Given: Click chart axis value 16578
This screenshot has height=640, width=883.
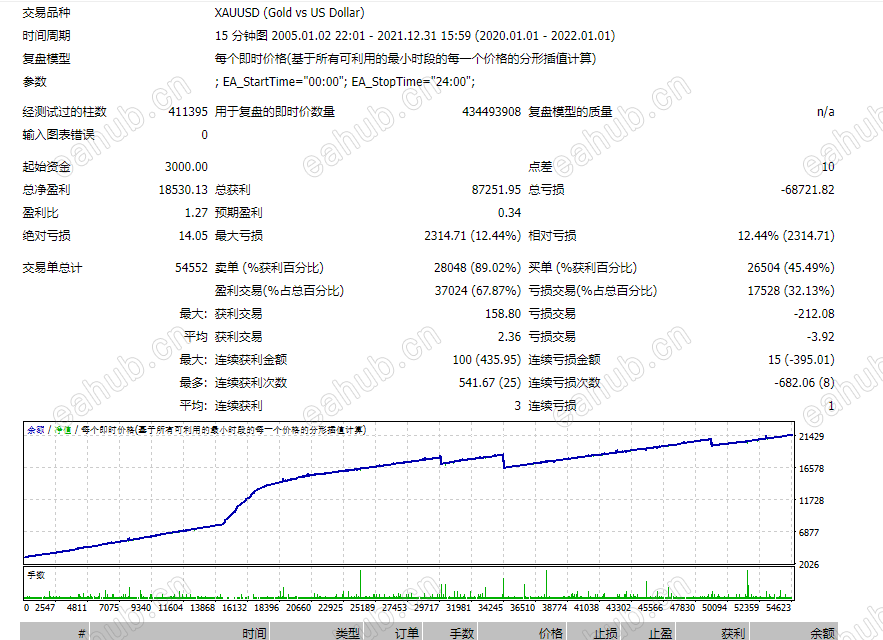Looking at the screenshot, I should [811, 469].
